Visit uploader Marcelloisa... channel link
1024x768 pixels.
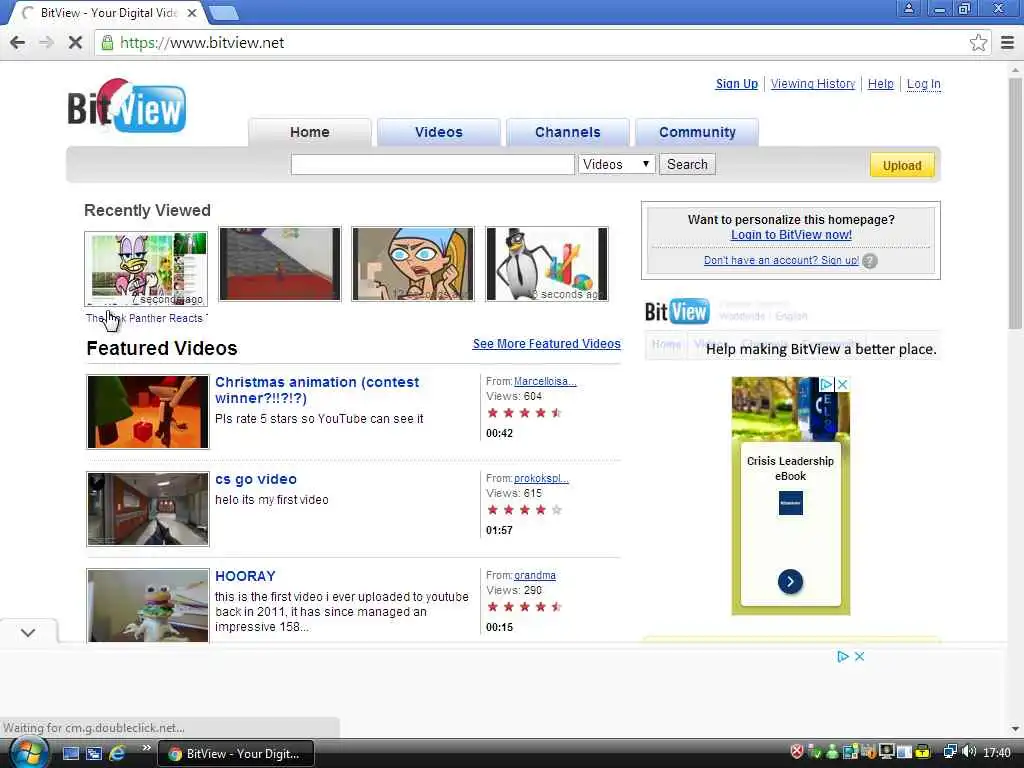pos(545,381)
